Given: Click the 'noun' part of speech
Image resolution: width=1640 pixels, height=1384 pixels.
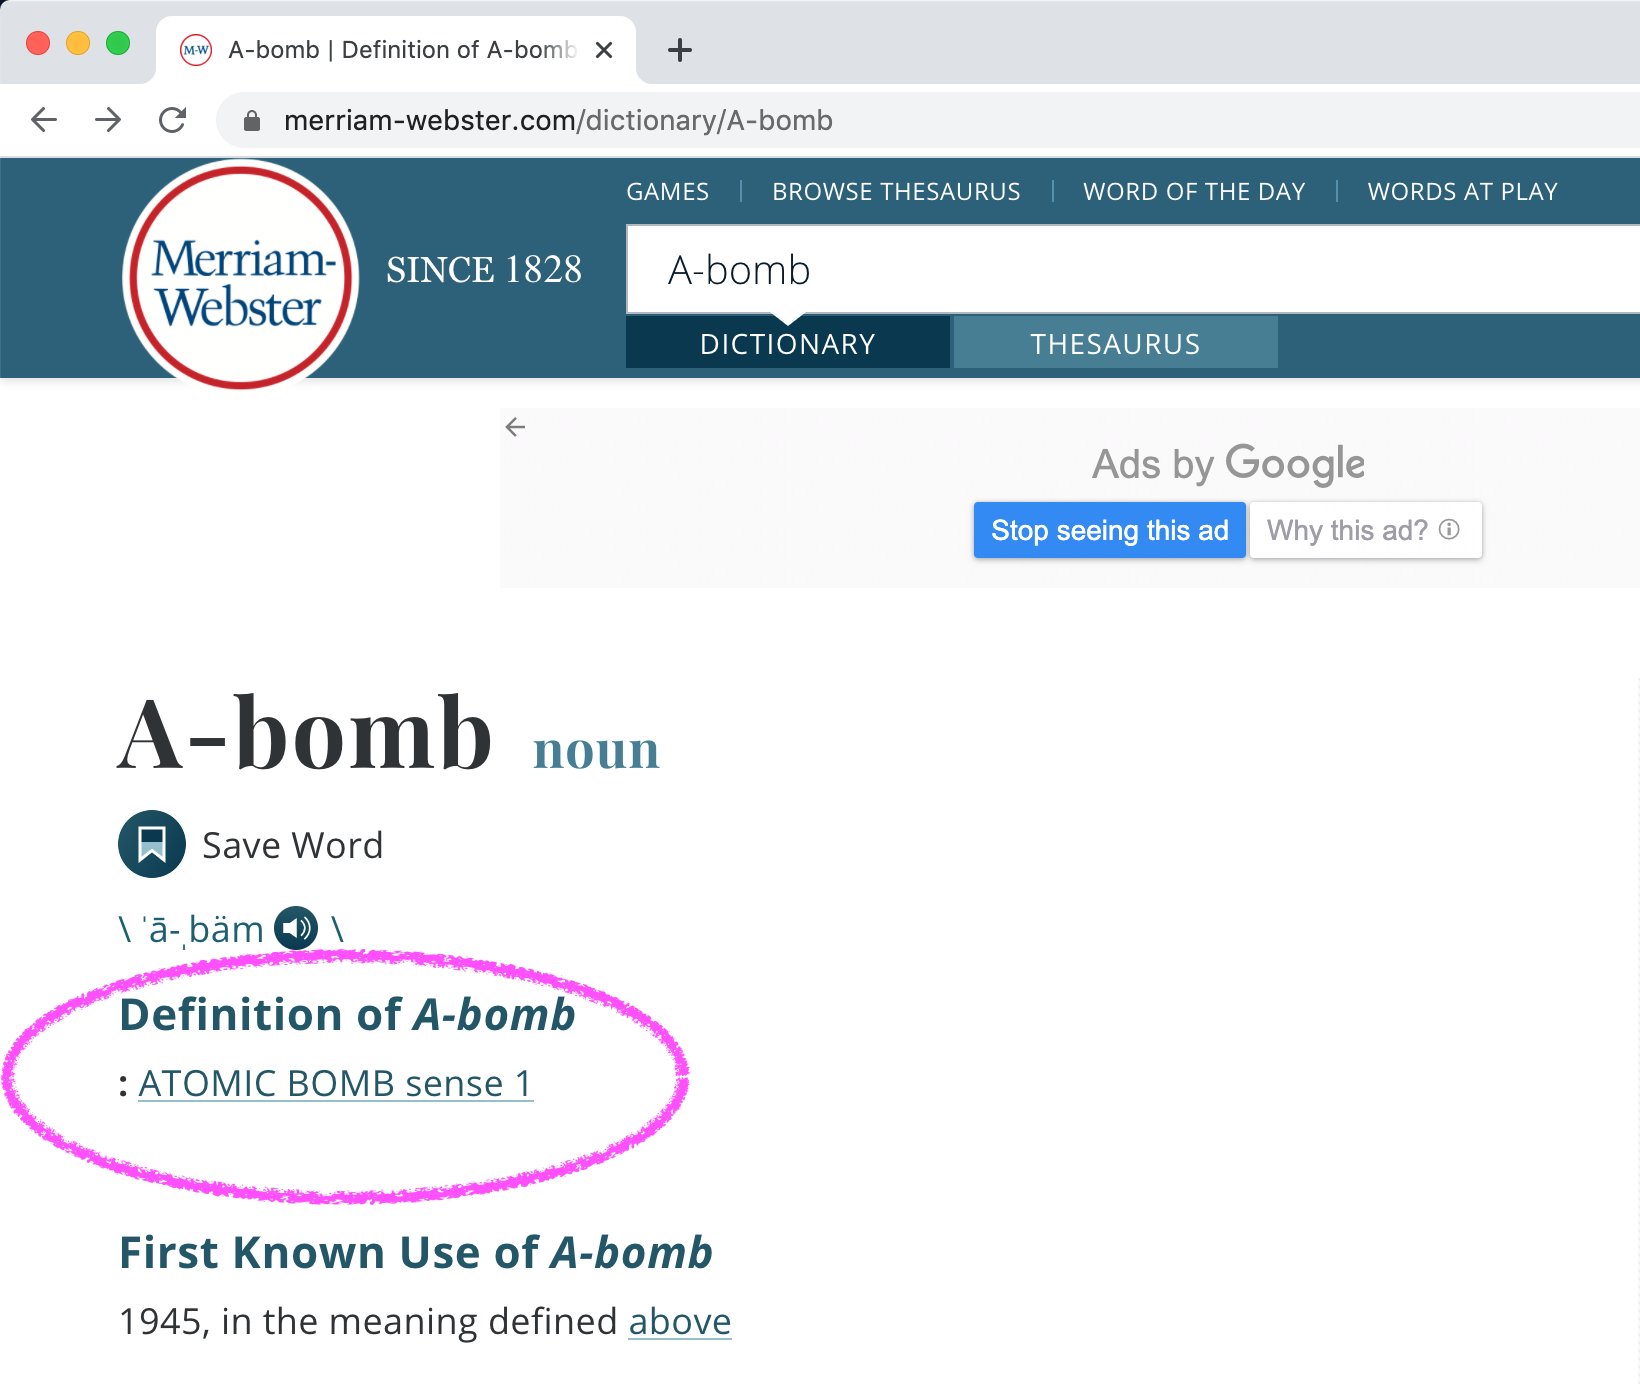Looking at the screenshot, I should coord(597,749).
